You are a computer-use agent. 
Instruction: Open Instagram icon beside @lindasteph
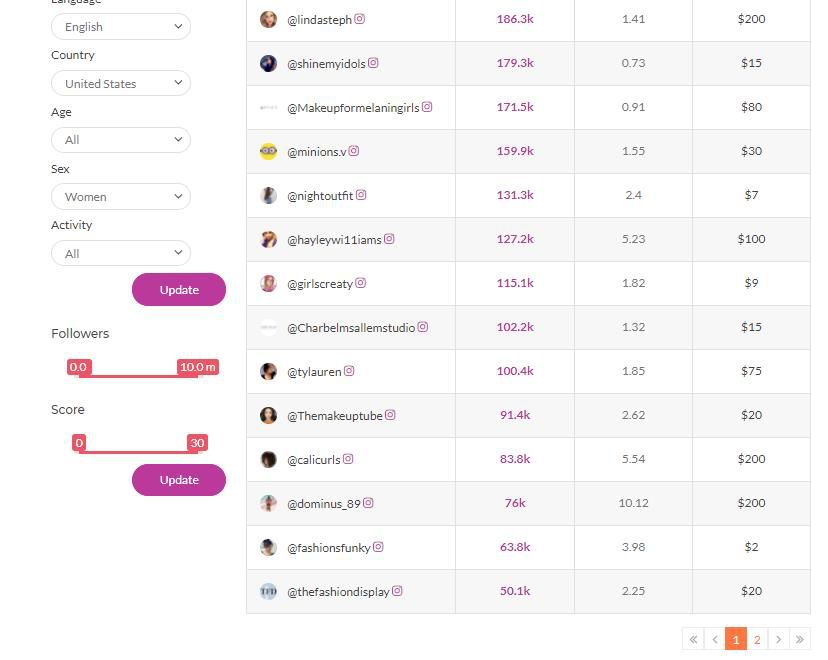tap(359, 19)
